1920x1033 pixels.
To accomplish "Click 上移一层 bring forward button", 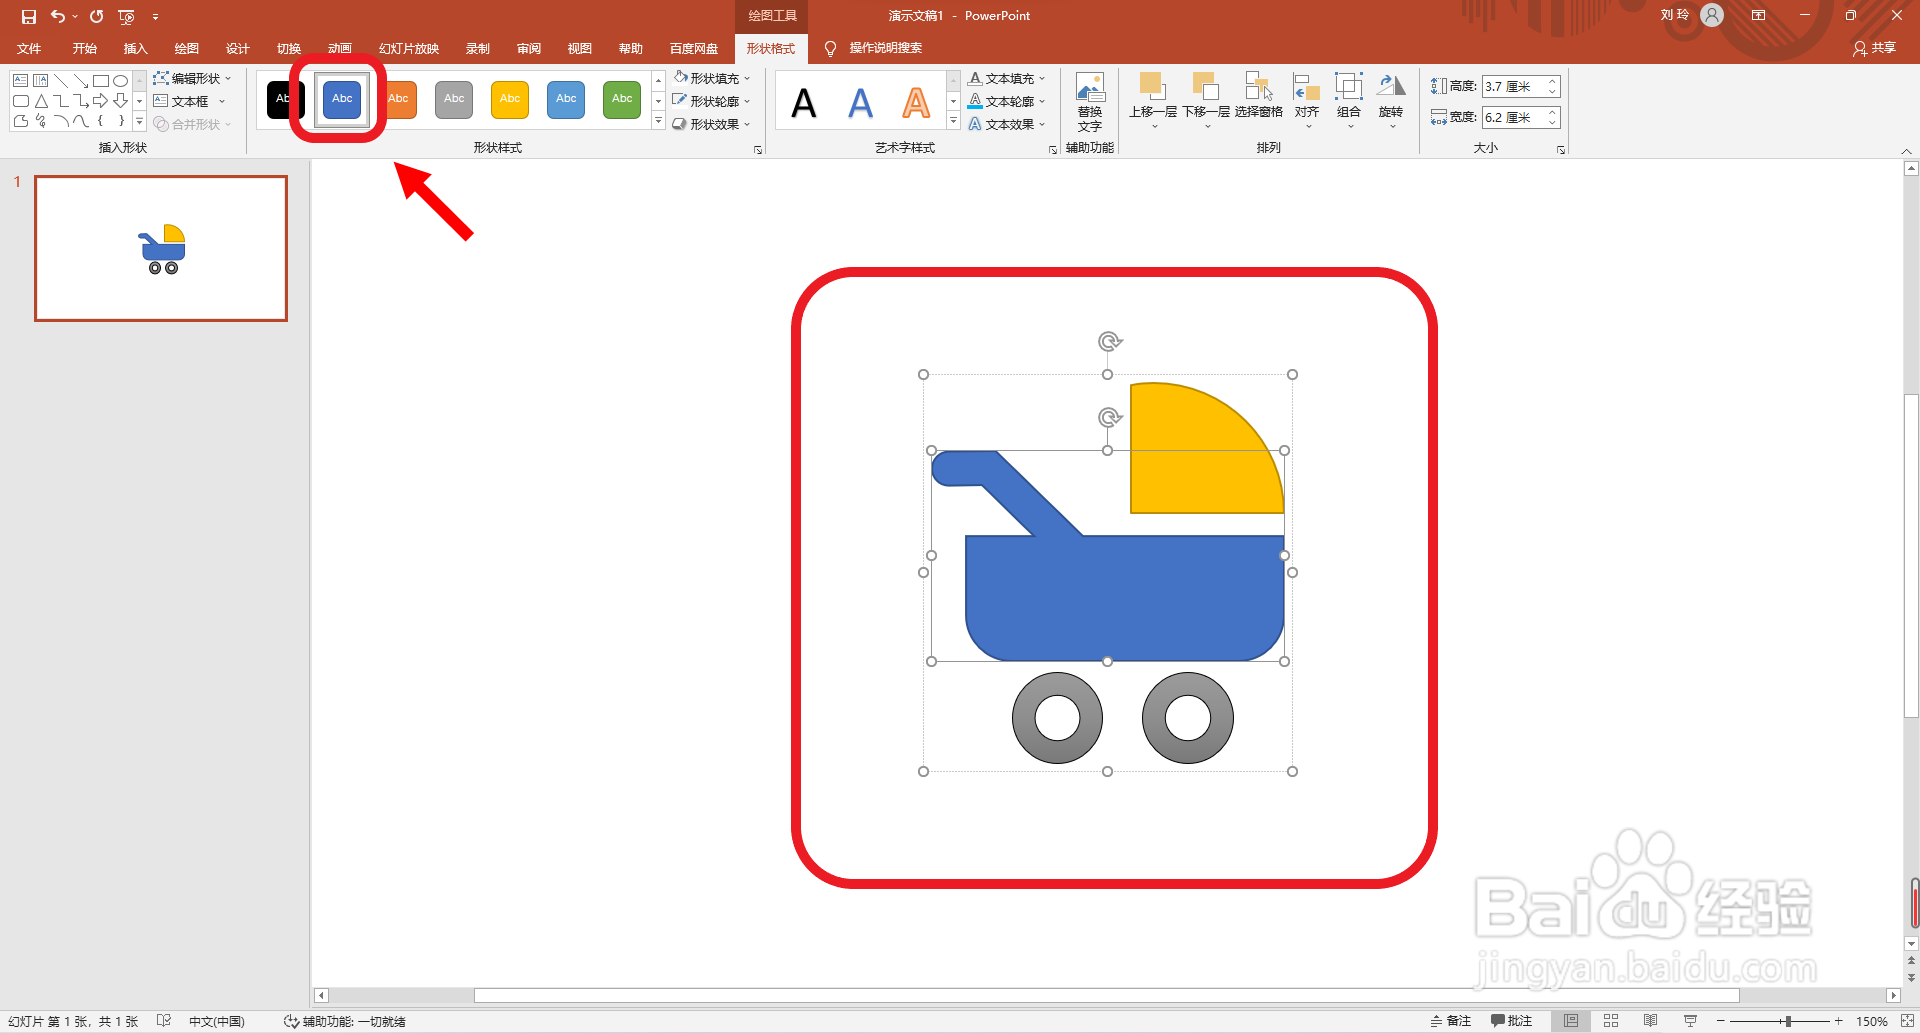I will click(x=1153, y=102).
